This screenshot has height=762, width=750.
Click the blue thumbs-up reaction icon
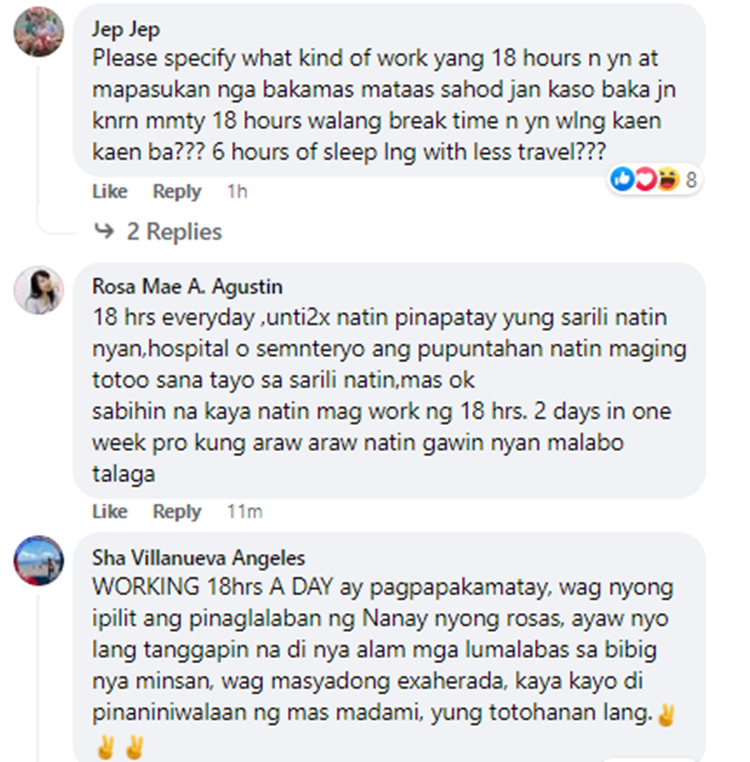pos(623,179)
